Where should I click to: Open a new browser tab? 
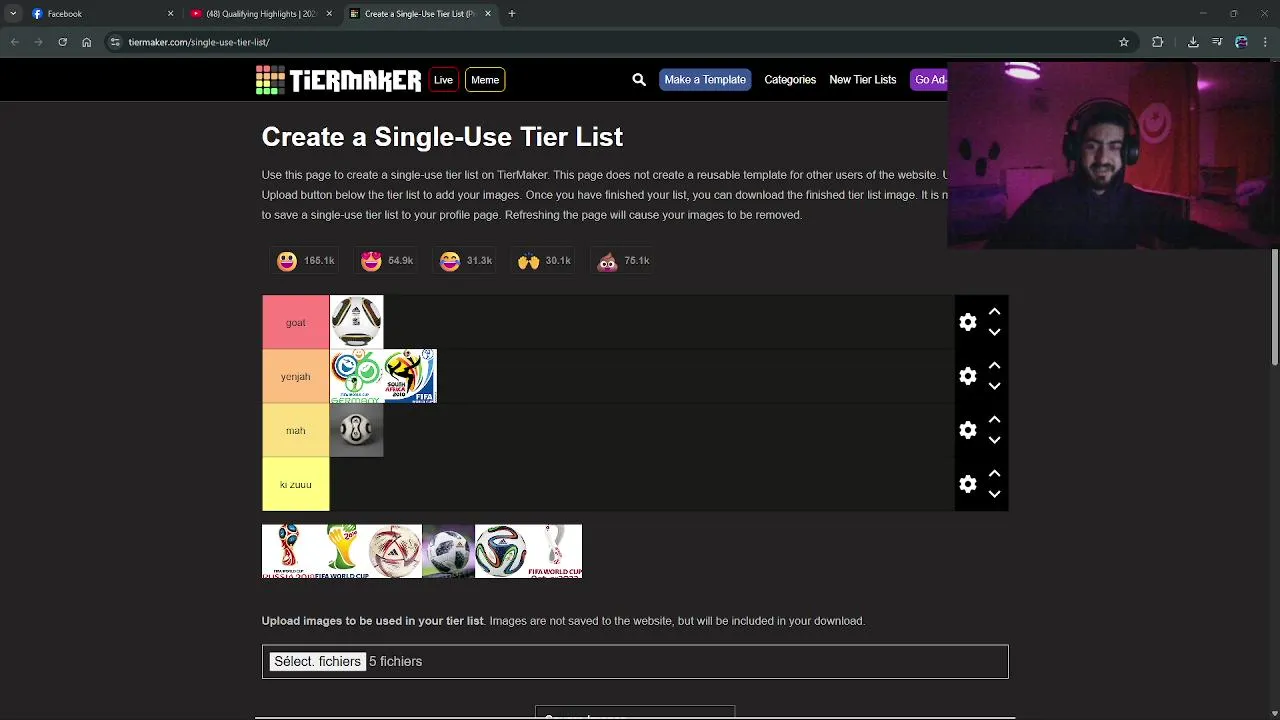coord(512,14)
